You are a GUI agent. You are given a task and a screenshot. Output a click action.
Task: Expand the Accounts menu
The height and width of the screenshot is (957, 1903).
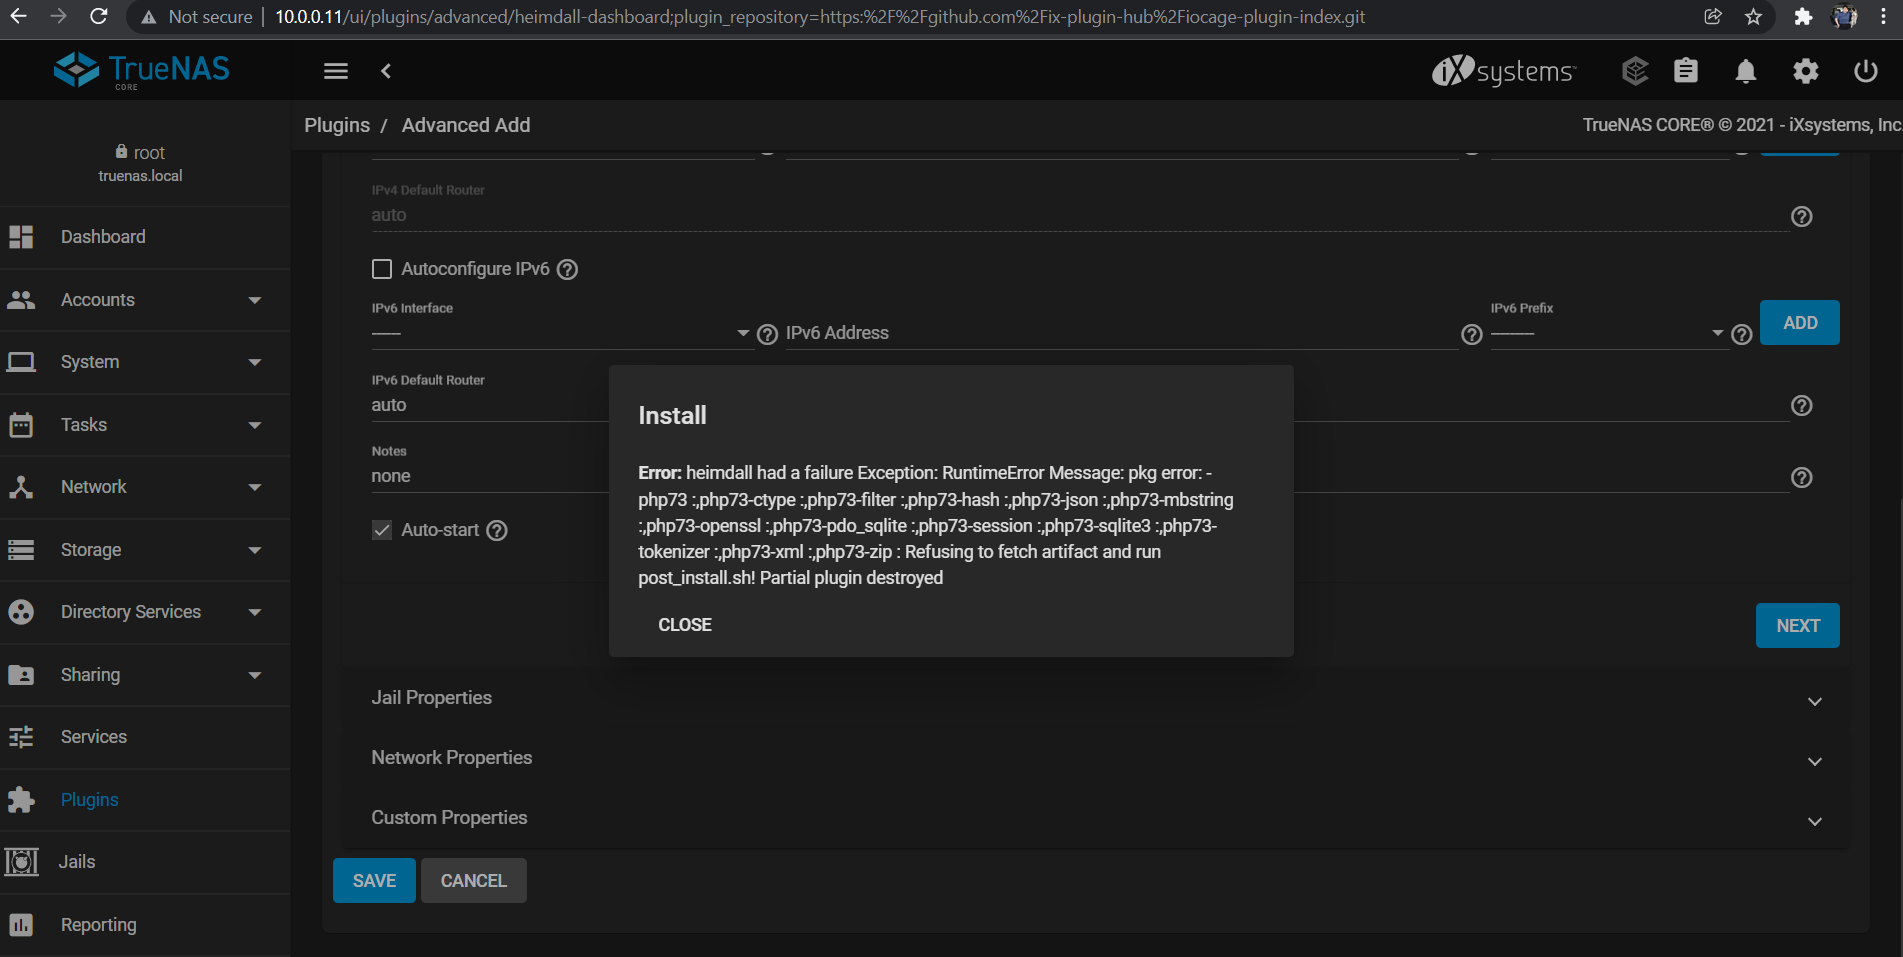tap(145, 300)
